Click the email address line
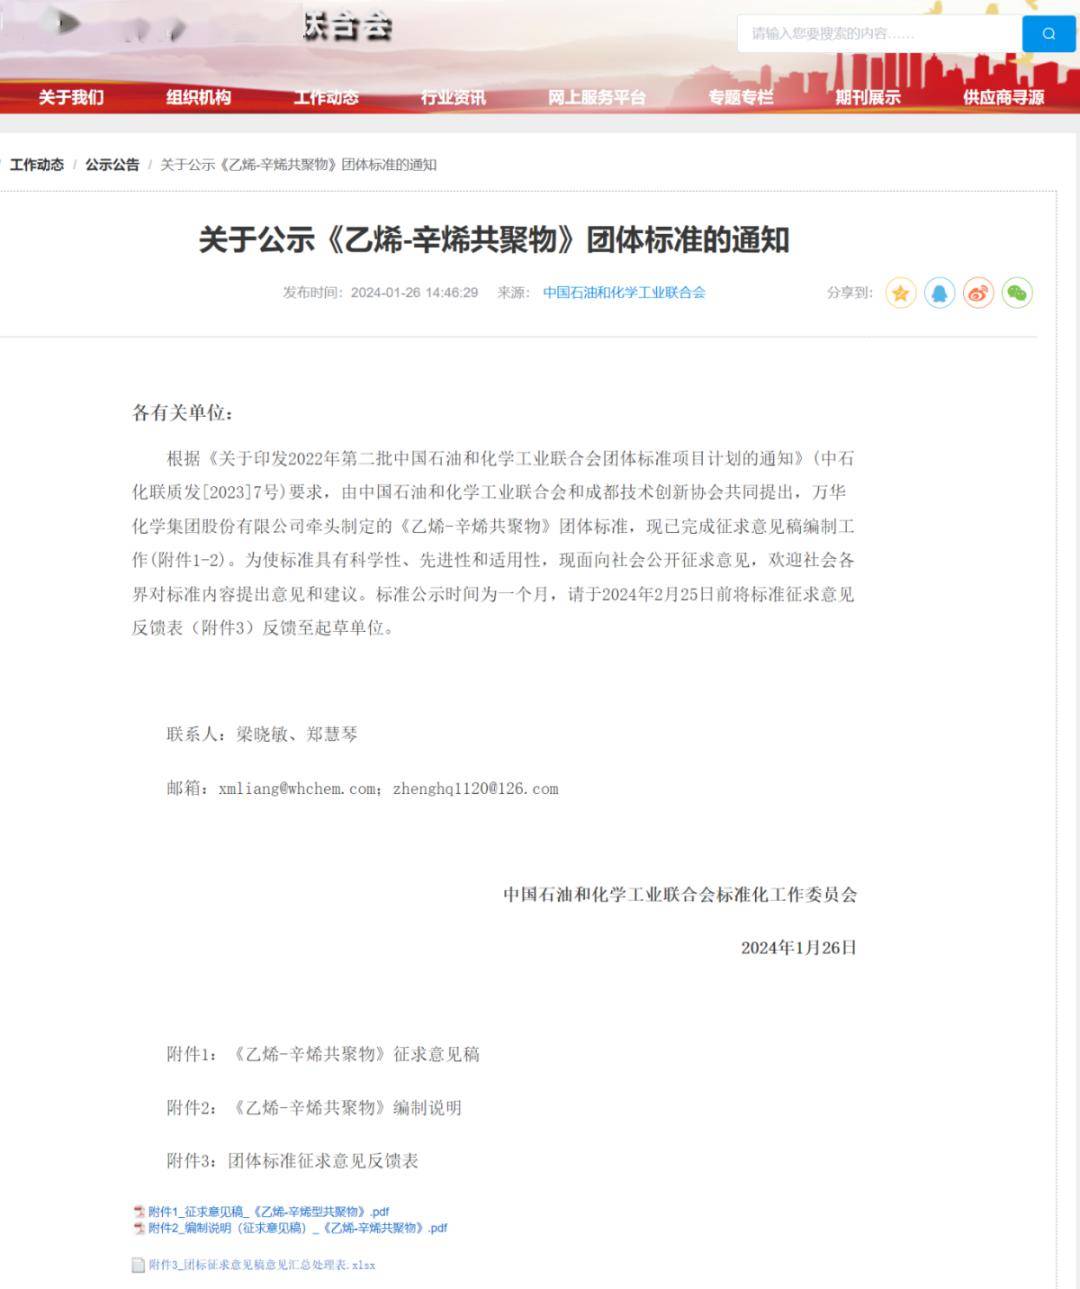 coord(362,789)
